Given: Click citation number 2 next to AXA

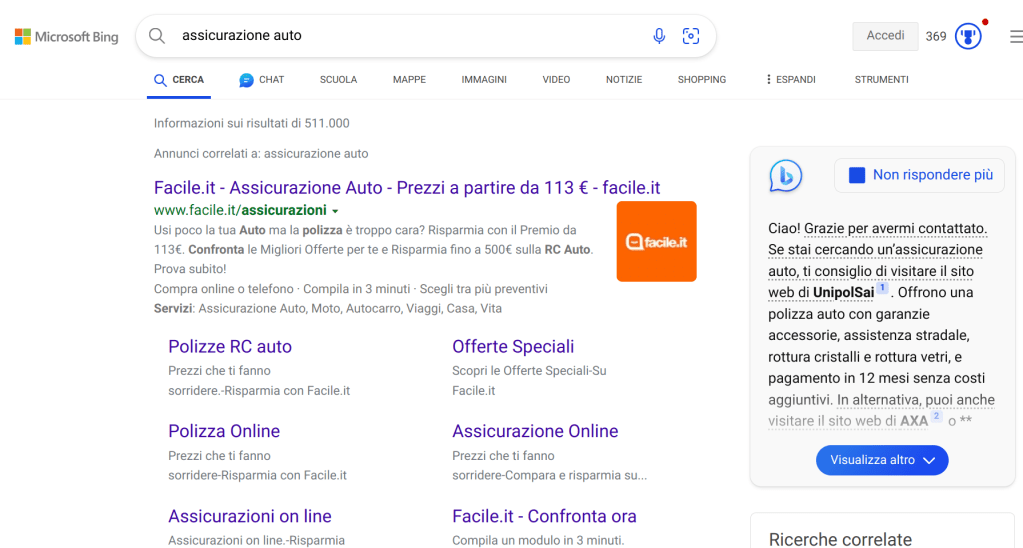Looking at the screenshot, I should tap(936, 416).
